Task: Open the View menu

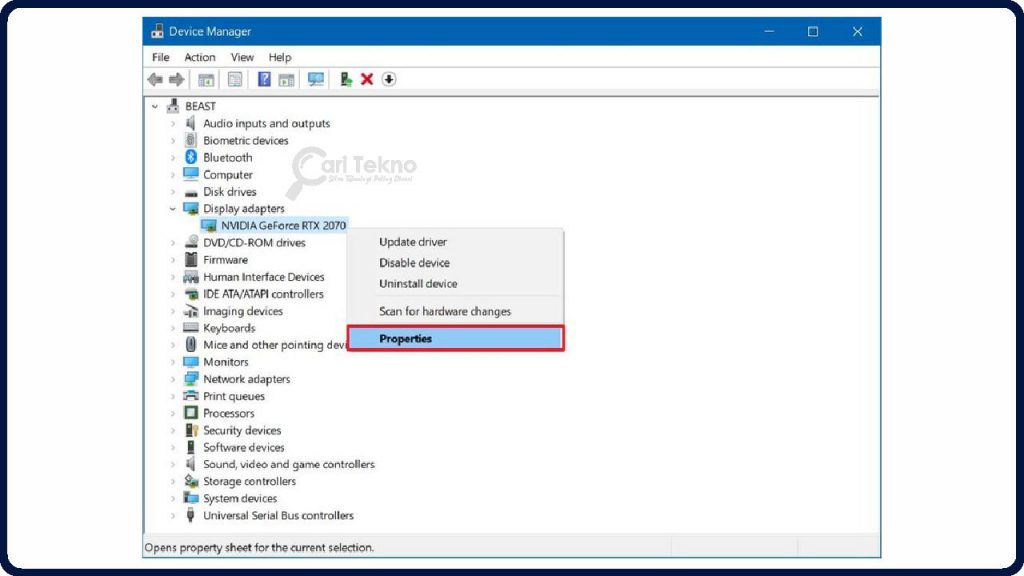Action: pyautogui.click(x=242, y=57)
